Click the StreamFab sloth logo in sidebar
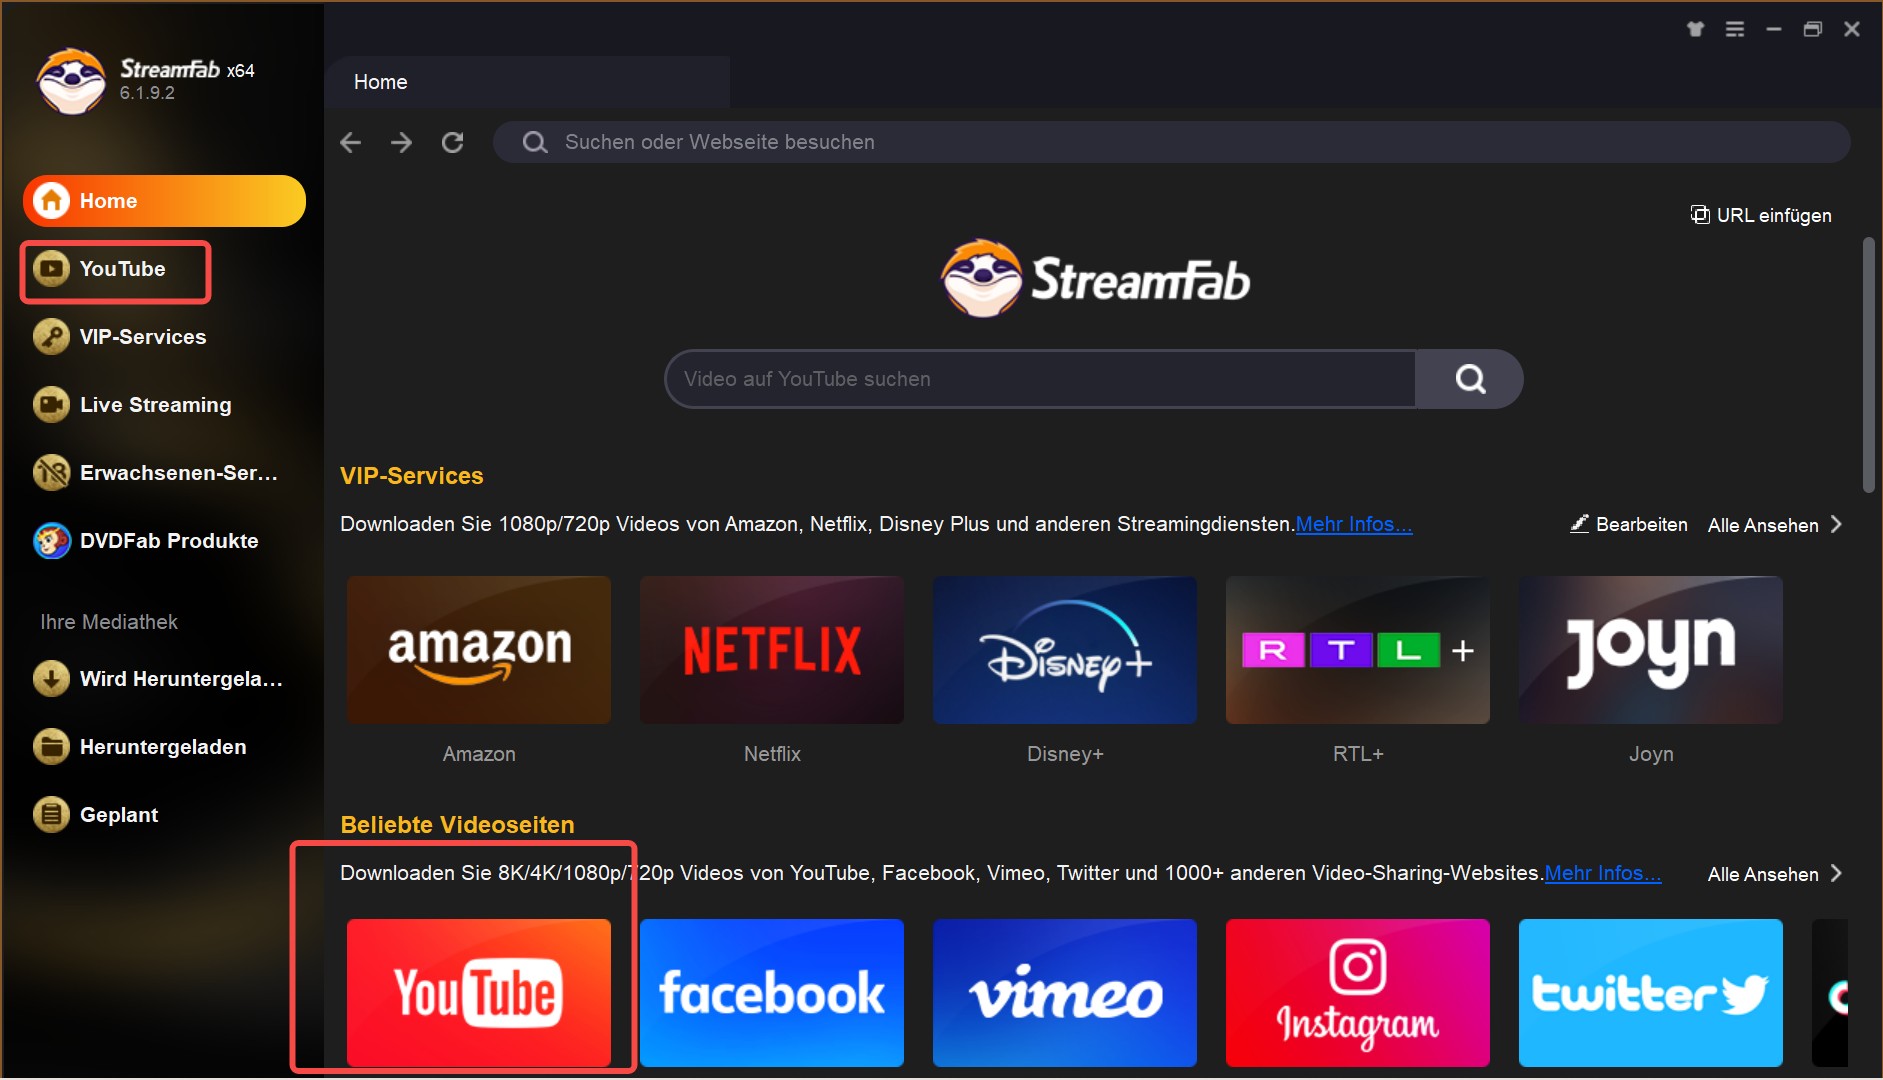Image resolution: width=1883 pixels, height=1080 pixels. click(71, 81)
